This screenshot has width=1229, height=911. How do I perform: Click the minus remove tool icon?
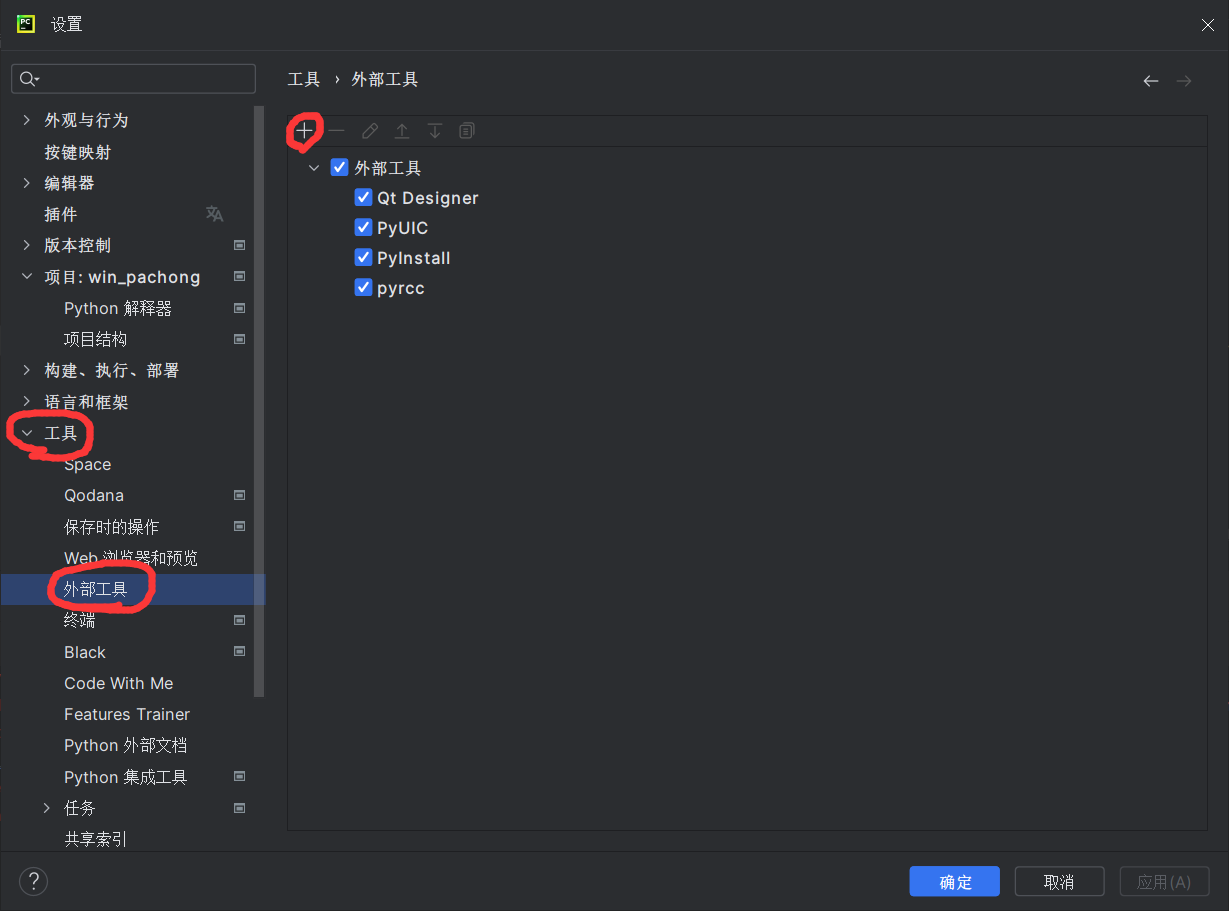tap(337, 131)
